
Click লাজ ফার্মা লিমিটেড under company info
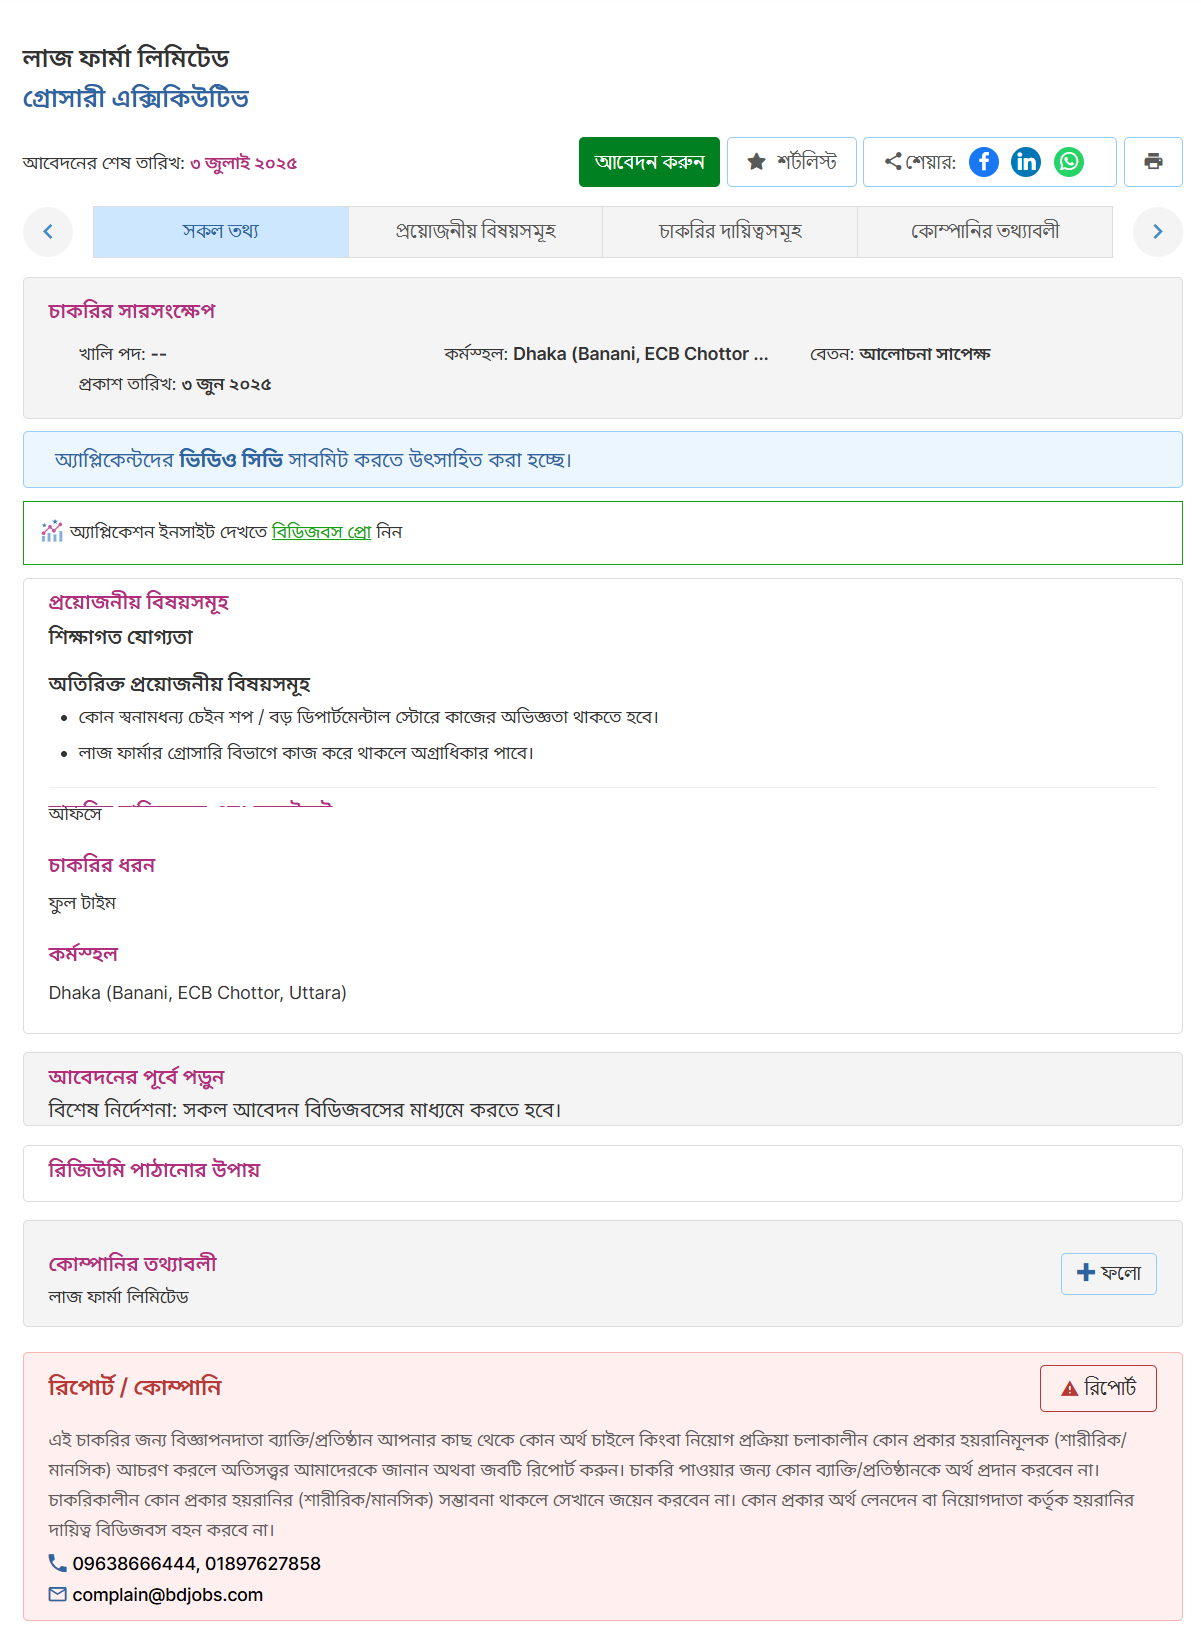pyautogui.click(x=119, y=1297)
